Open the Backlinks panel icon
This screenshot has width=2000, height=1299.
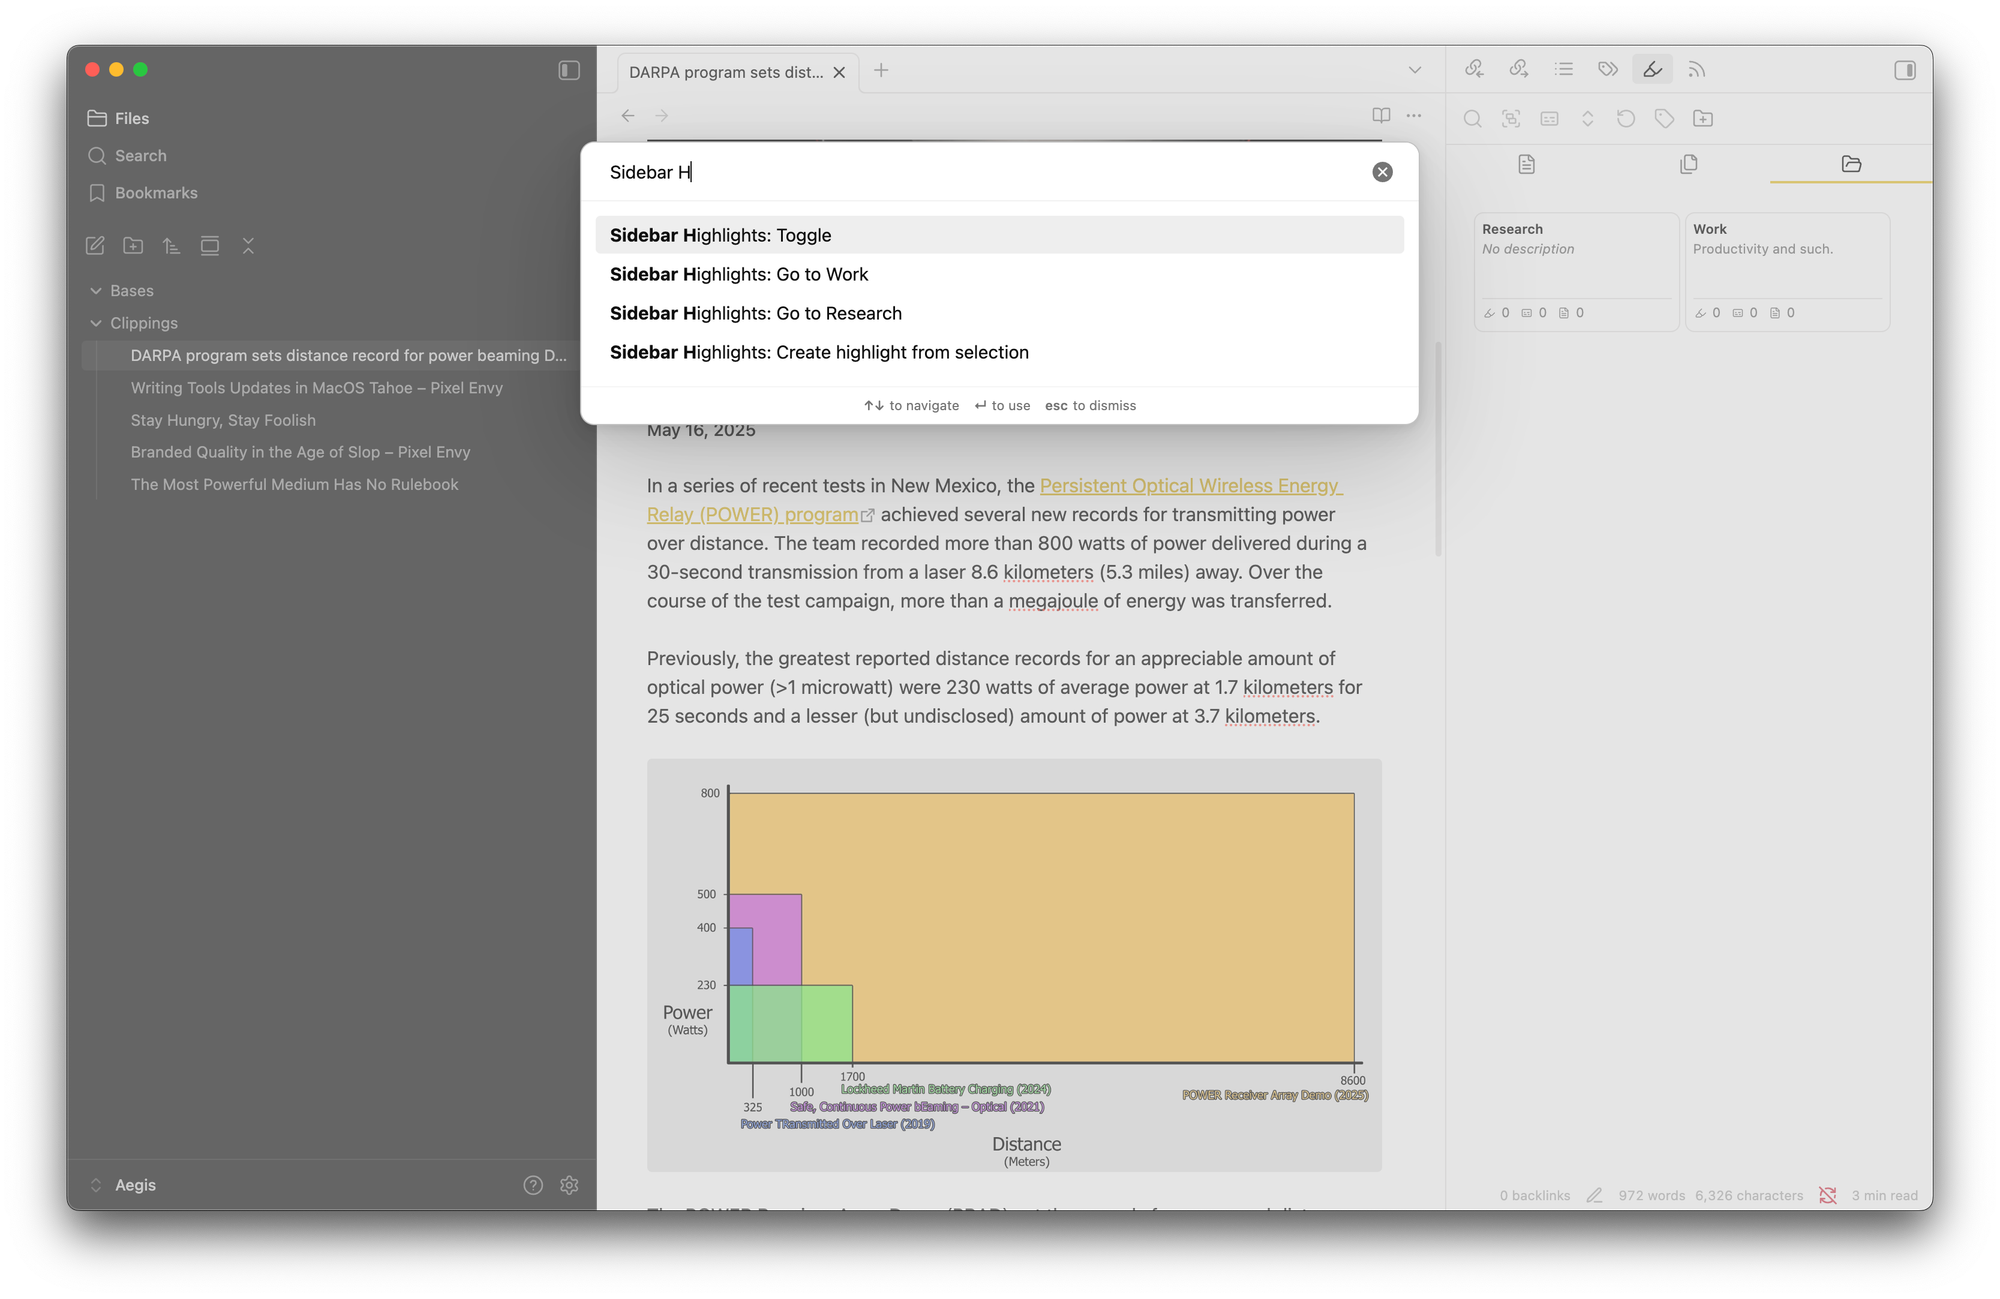coord(1474,69)
